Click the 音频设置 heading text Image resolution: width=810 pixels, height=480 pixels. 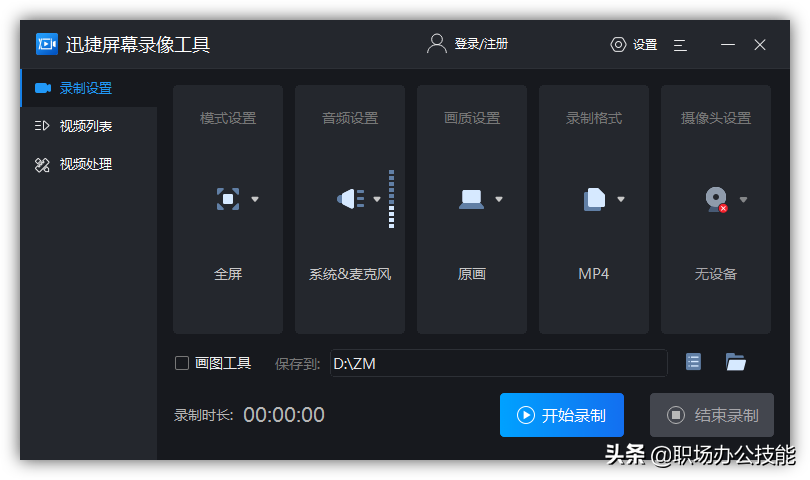[350, 118]
